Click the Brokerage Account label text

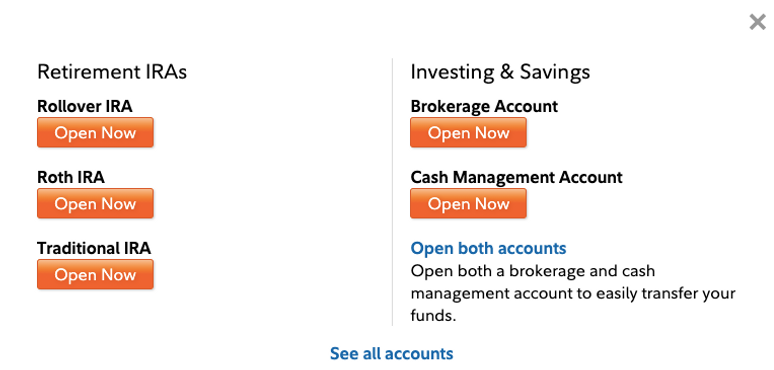coord(484,106)
